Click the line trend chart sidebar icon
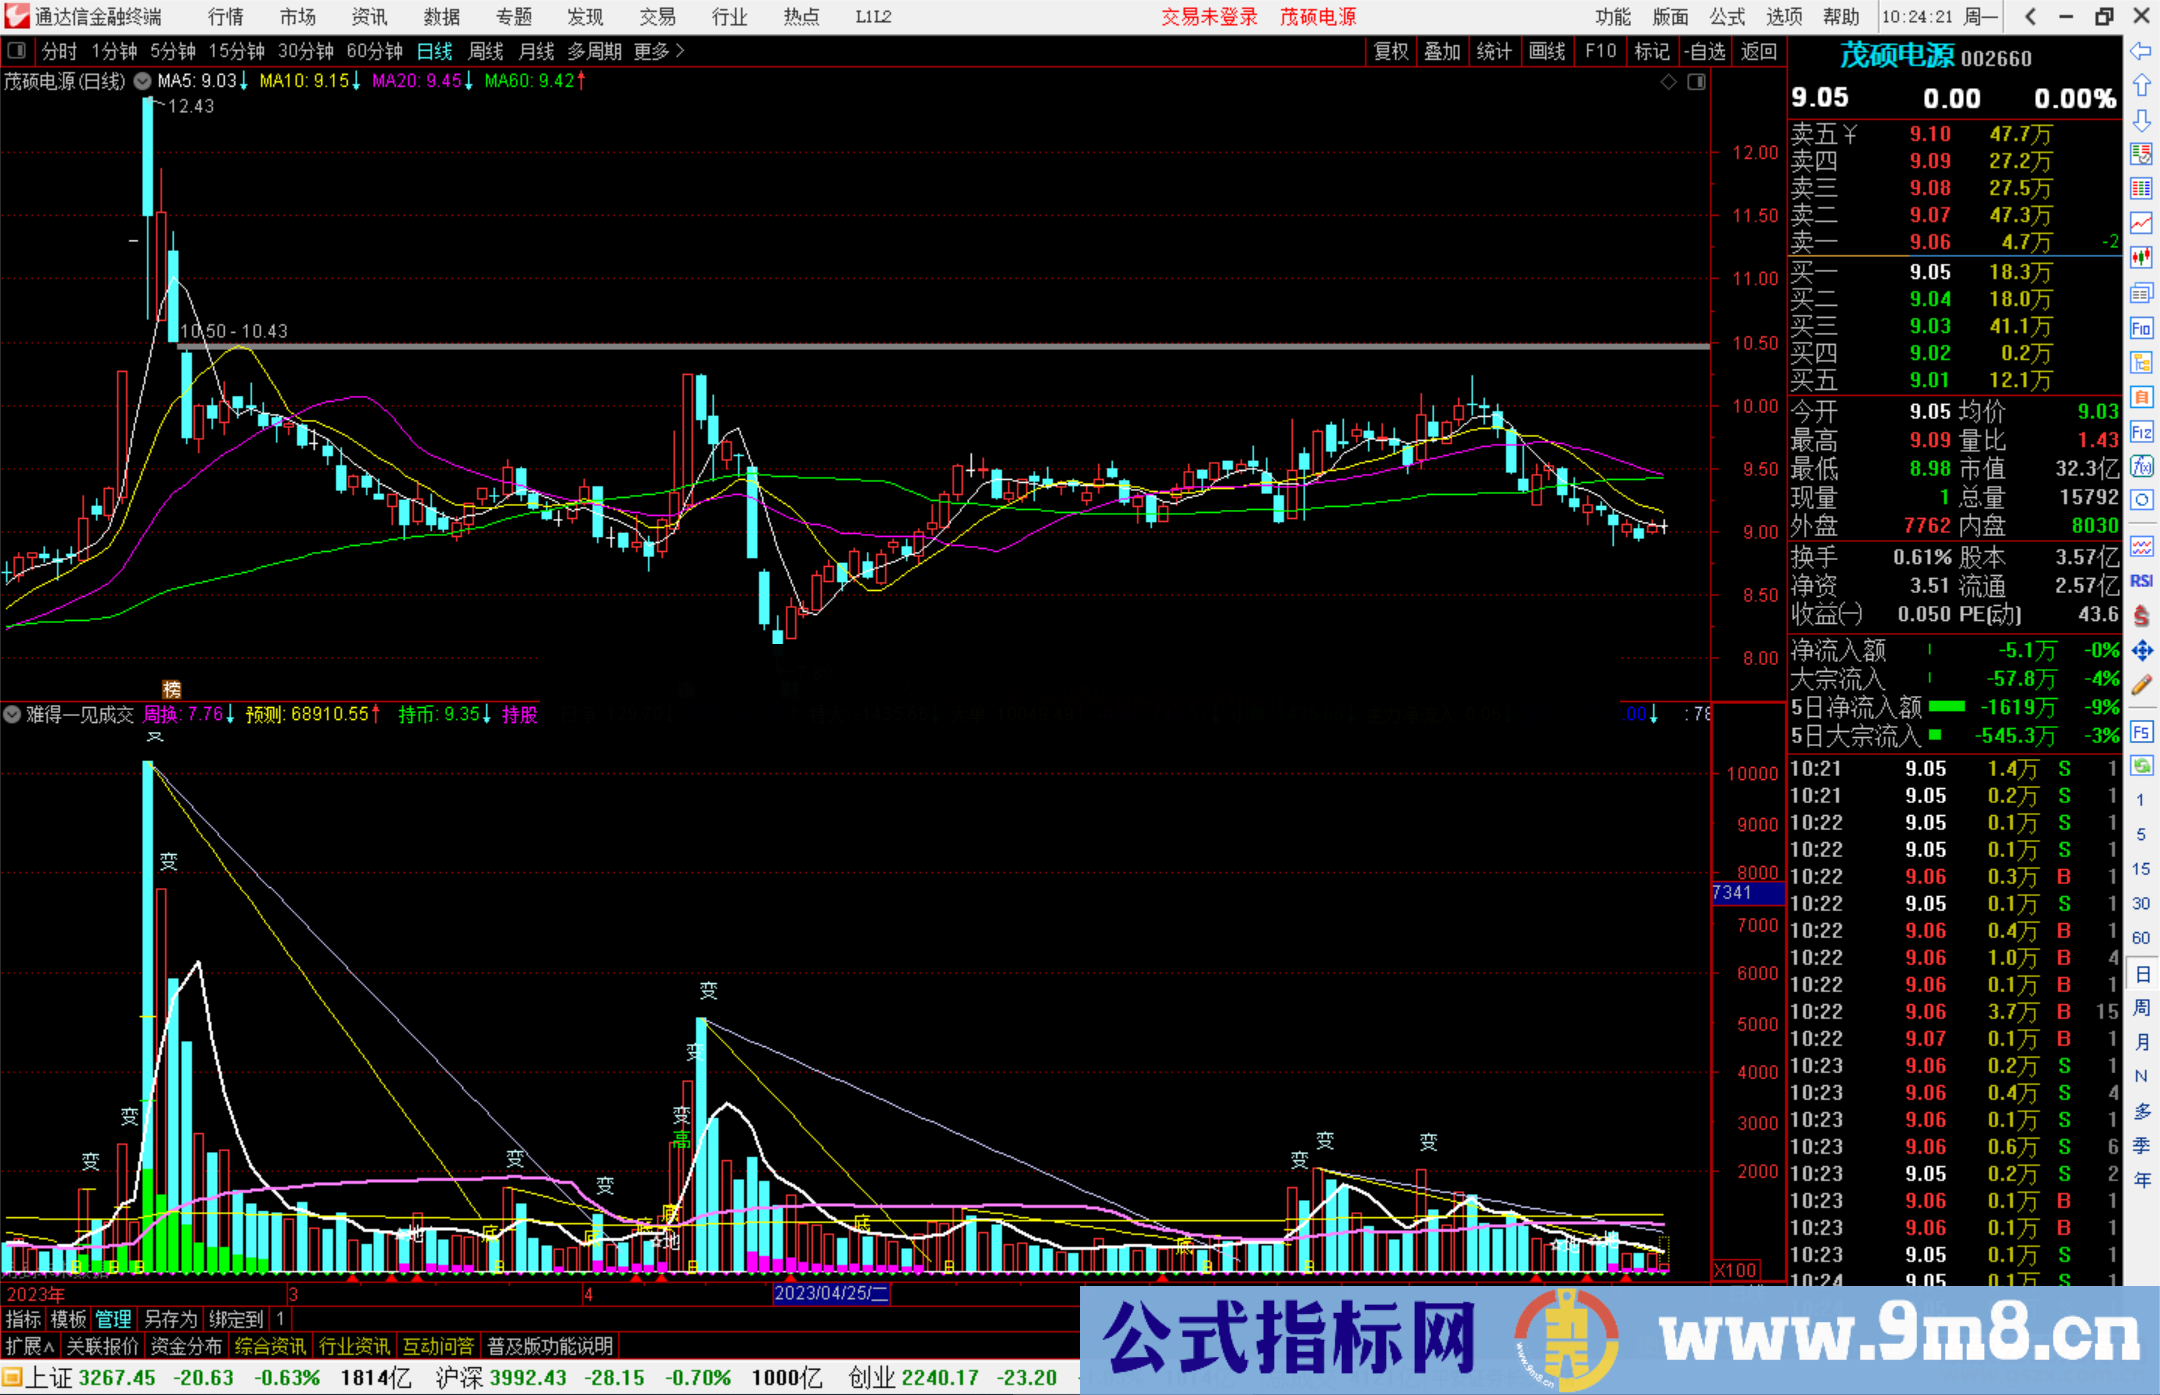The width and height of the screenshot is (2160, 1395). pos(2141,223)
